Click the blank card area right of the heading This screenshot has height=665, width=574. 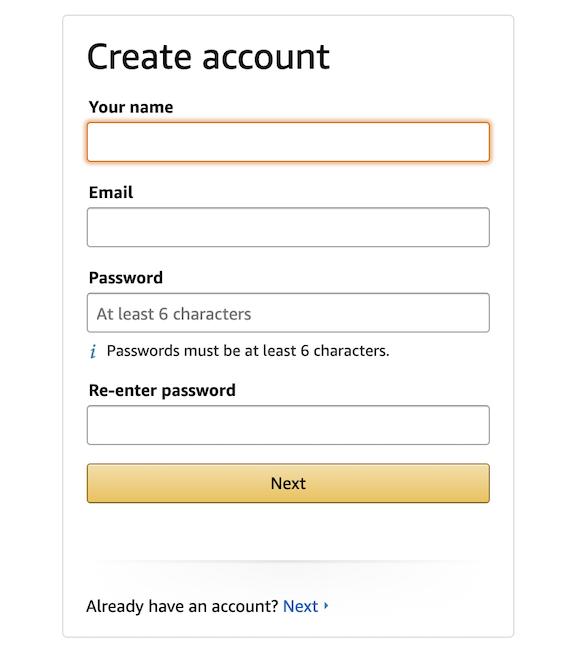(420, 57)
